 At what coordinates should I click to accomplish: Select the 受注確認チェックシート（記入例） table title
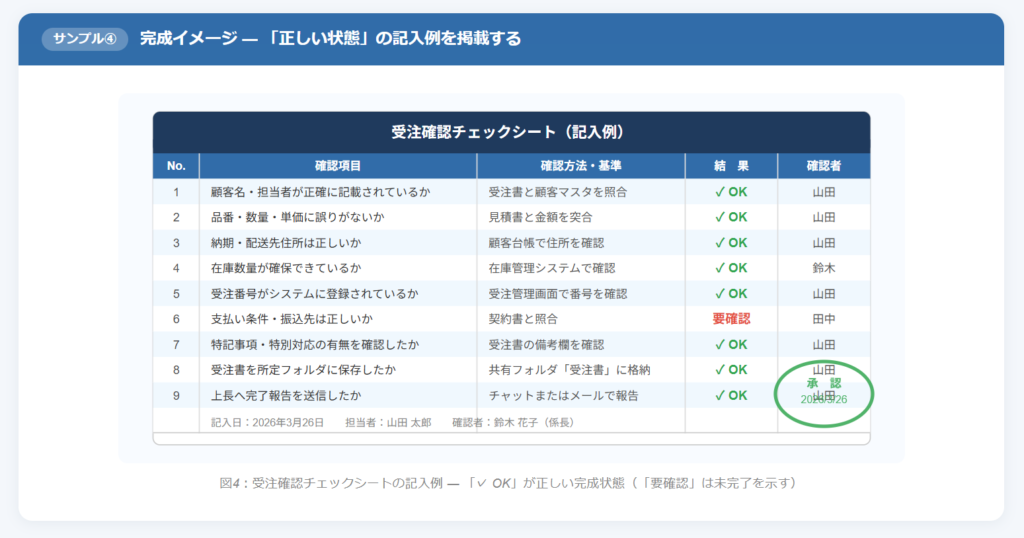[511, 132]
